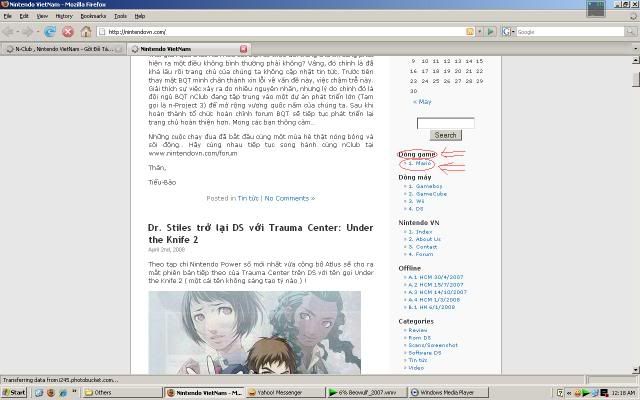Open the About Us link
The height and width of the screenshot is (400, 640).
[424, 239]
